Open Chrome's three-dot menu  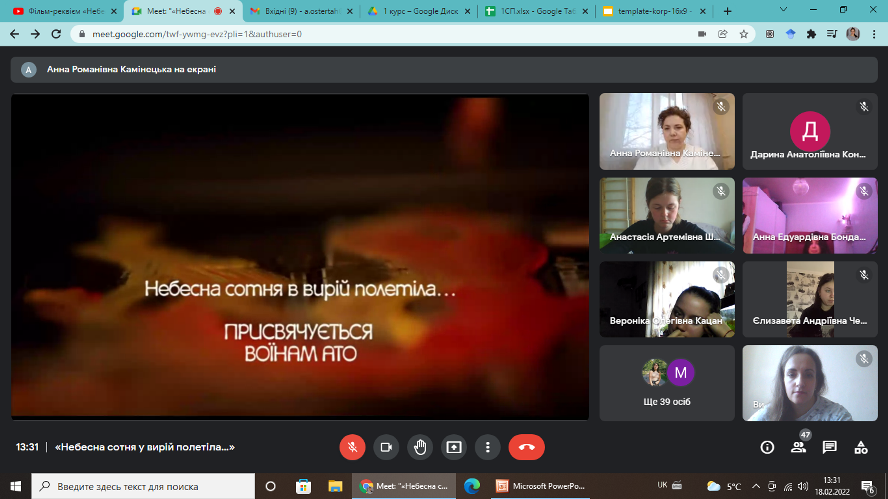[874, 34]
